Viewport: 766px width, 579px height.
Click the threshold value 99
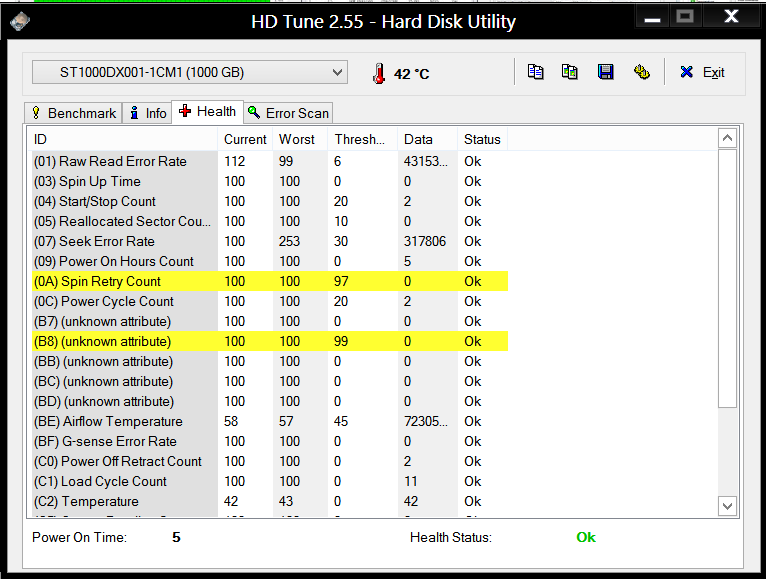[341, 342]
